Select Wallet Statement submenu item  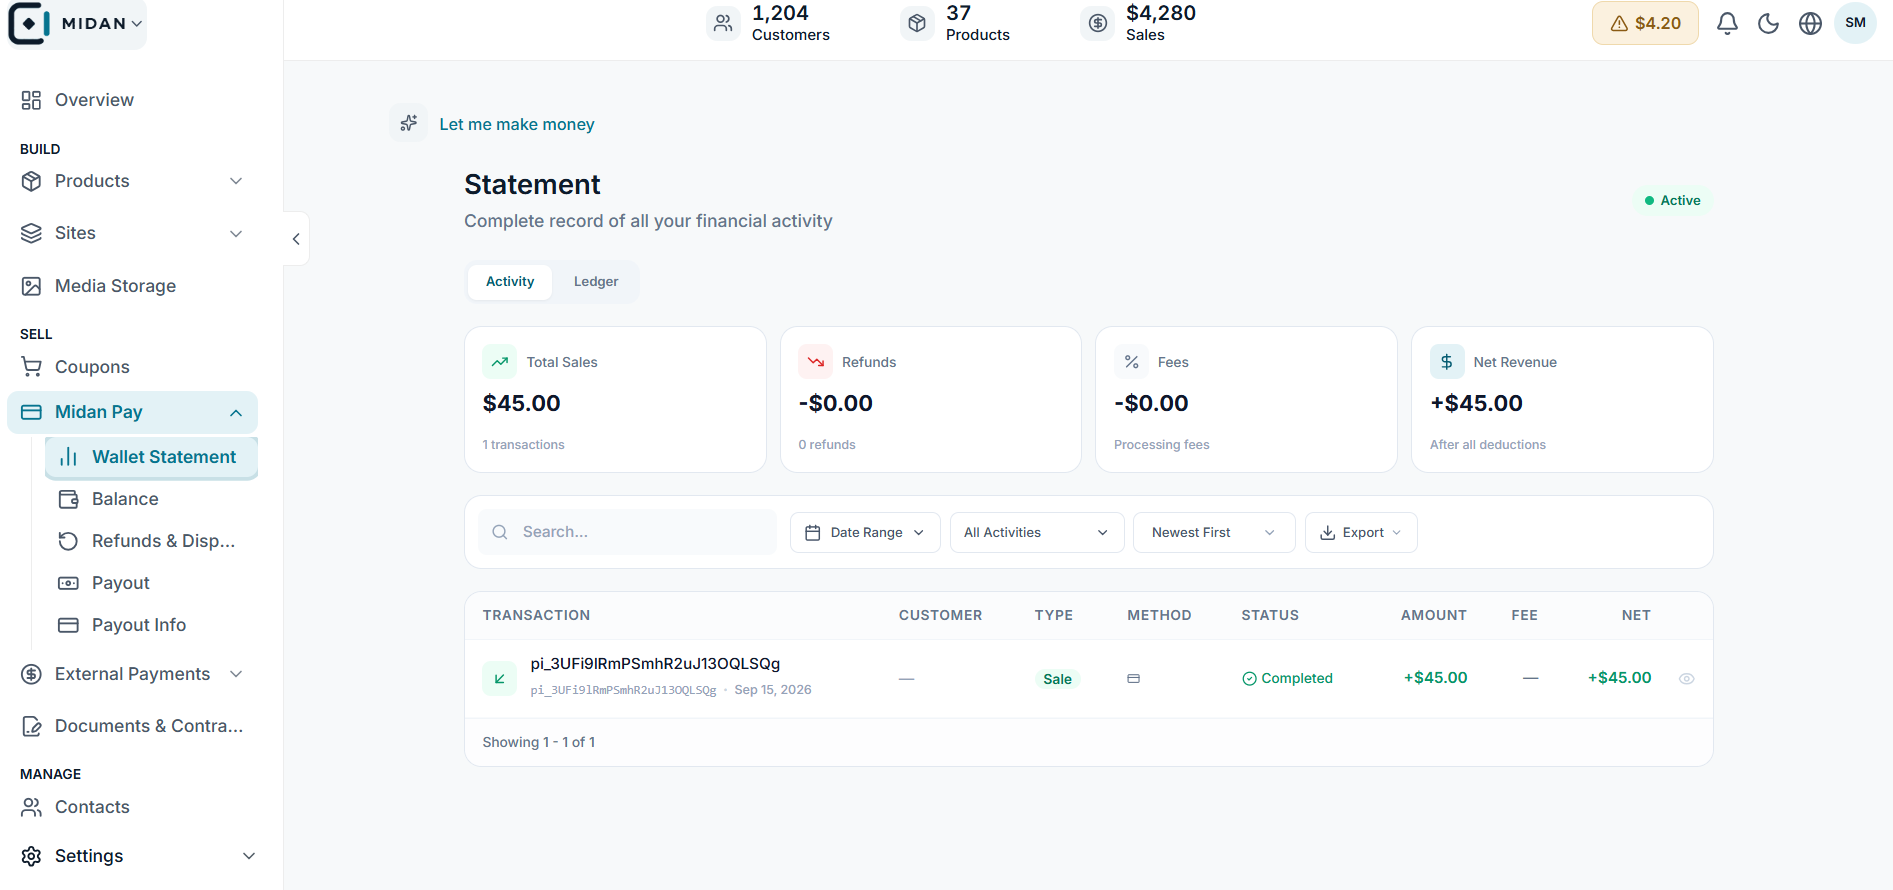[152, 457]
